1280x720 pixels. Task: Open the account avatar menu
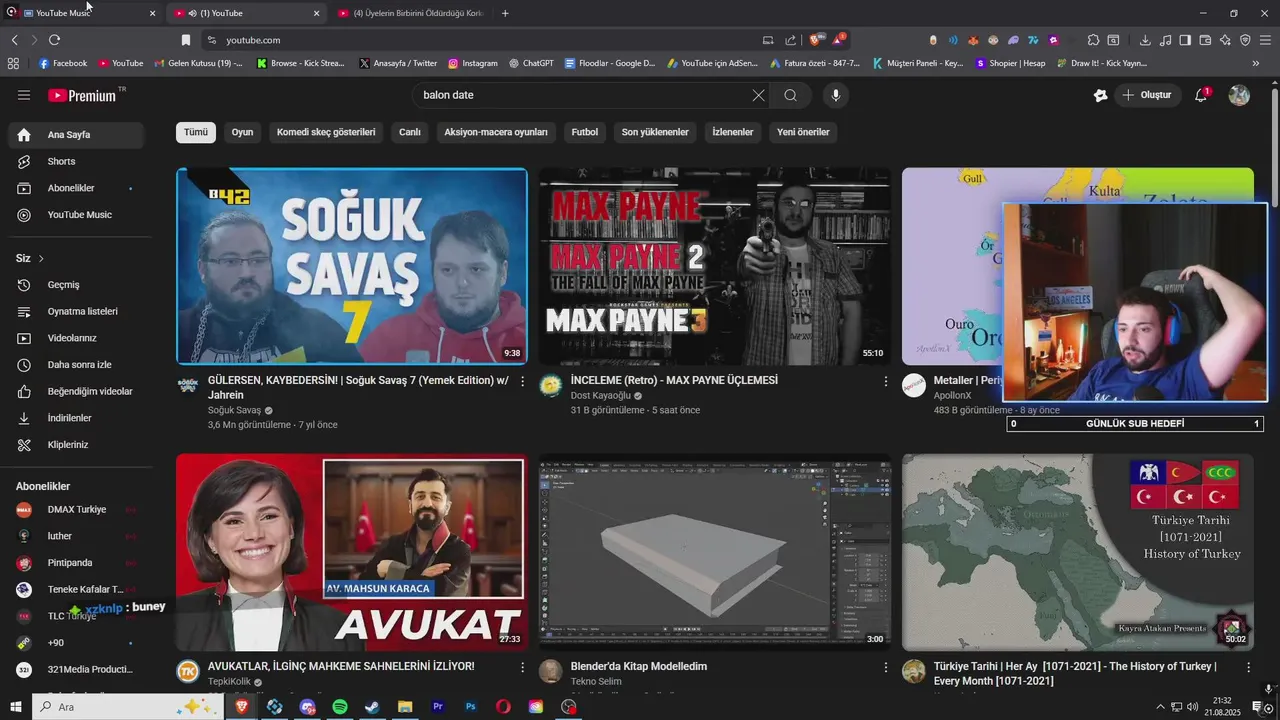(x=1239, y=95)
